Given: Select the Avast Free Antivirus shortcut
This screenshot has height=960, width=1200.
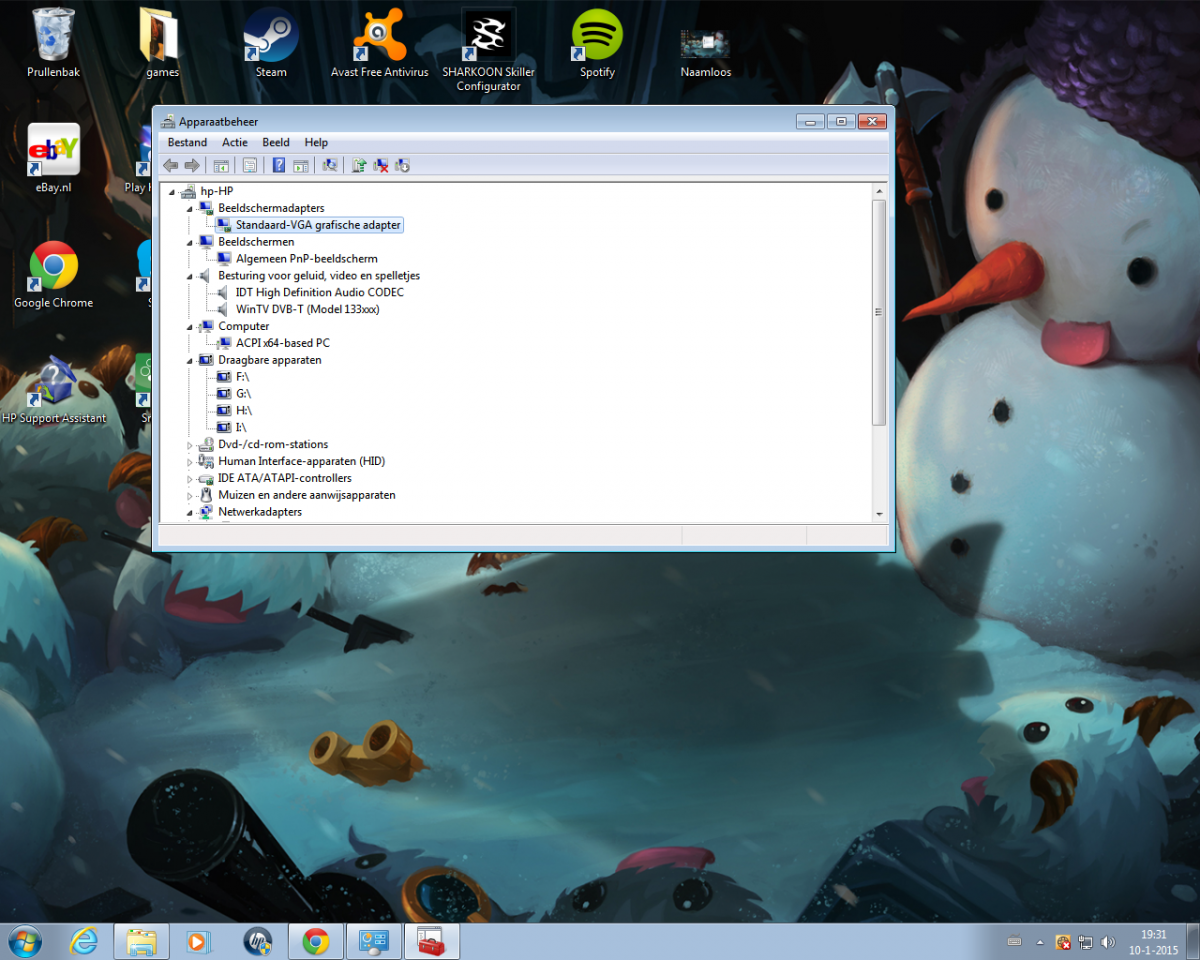Looking at the screenshot, I should pos(379,44).
